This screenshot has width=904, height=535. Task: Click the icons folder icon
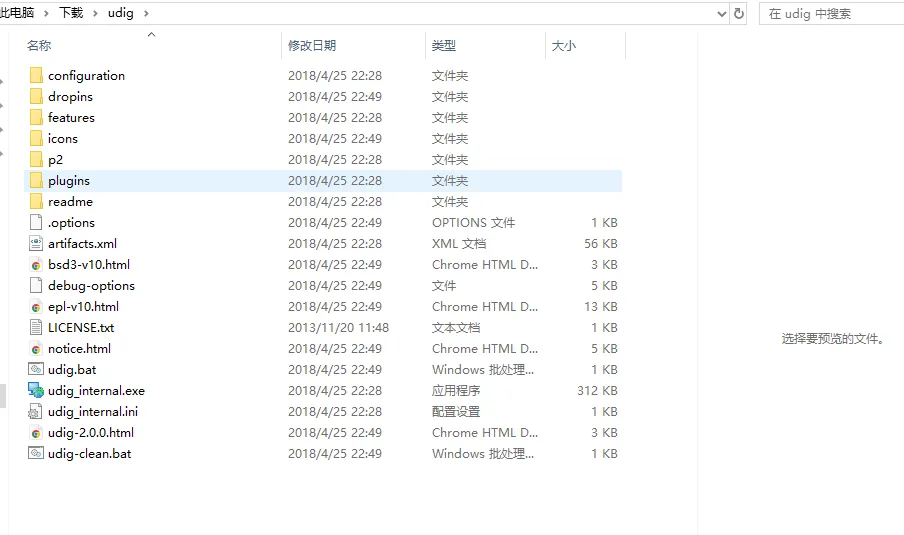[x=36, y=138]
